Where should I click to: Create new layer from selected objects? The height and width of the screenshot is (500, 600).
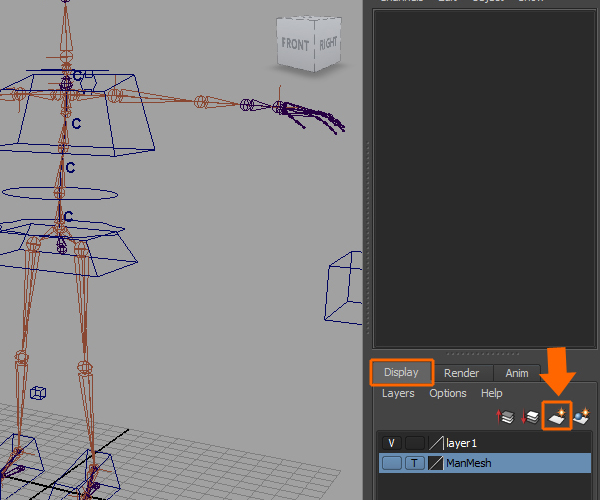tap(582, 416)
